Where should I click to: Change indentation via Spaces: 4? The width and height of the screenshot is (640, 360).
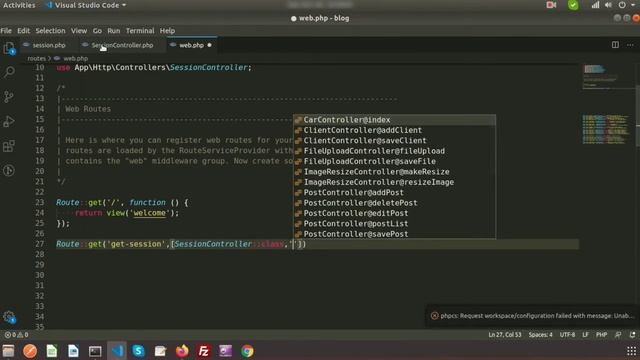[540, 335]
